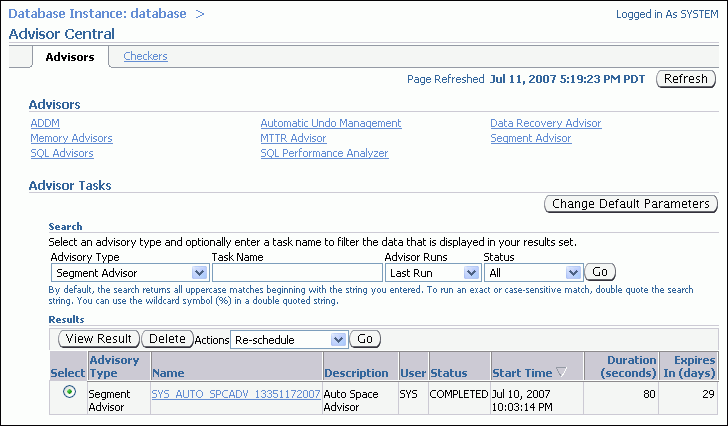Viewport: 728px width, 426px height.
Task: Open the ADDM advisor link
Action: pyautogui.click(x=45, y=123)
